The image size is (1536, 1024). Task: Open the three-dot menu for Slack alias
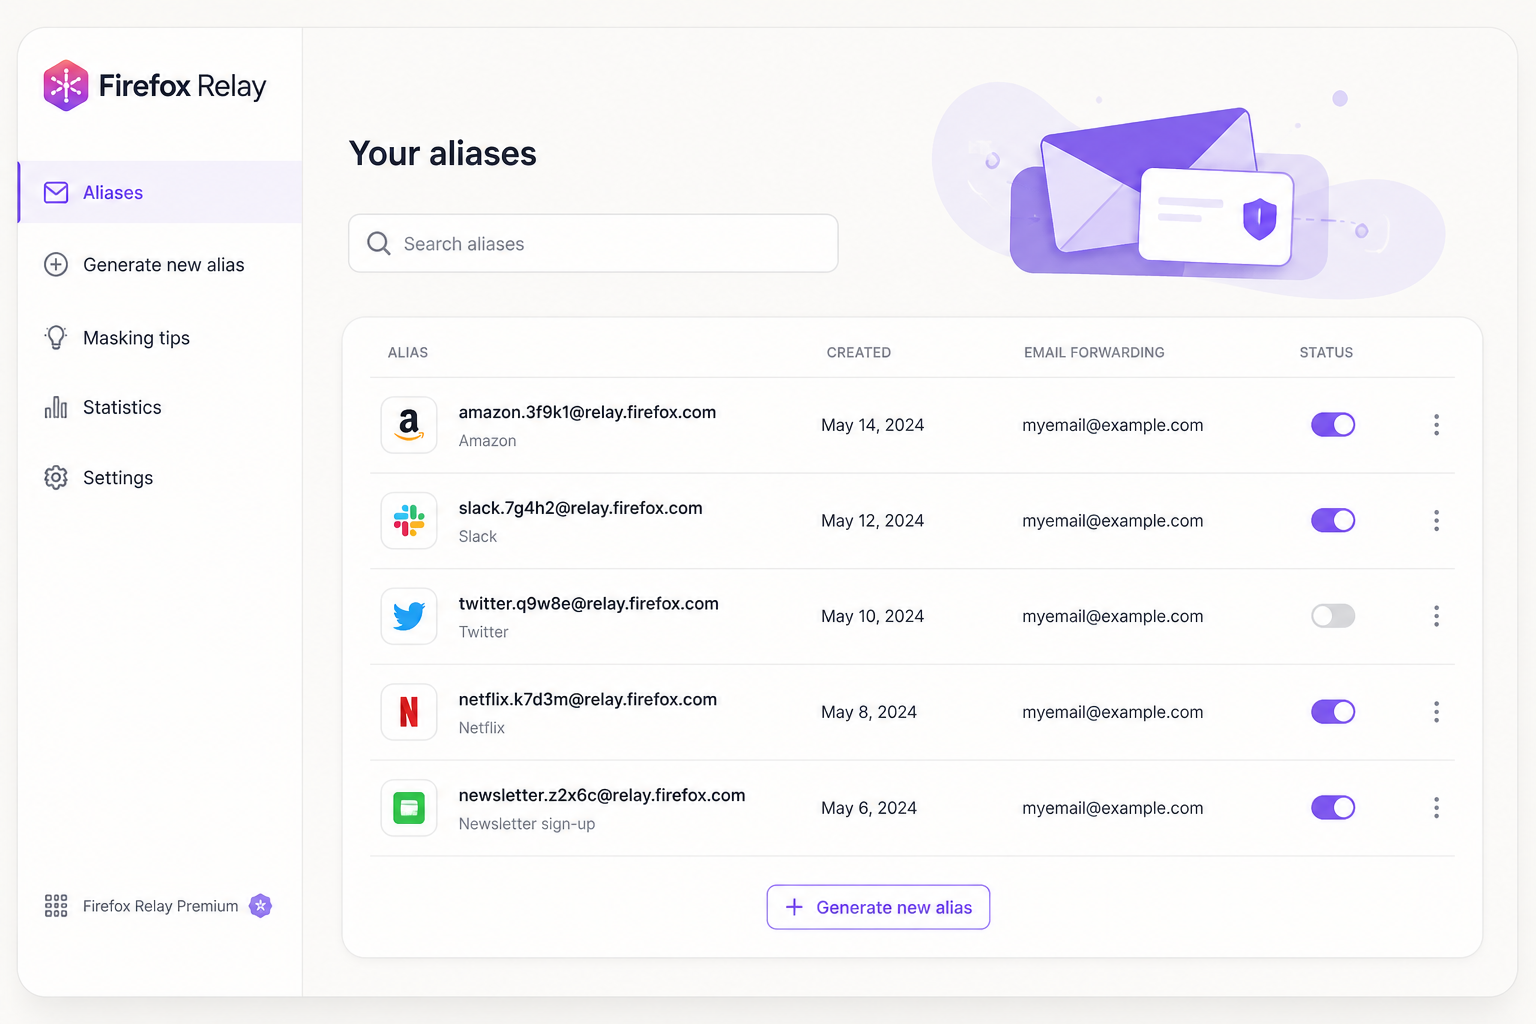(x=1436, y=520)
